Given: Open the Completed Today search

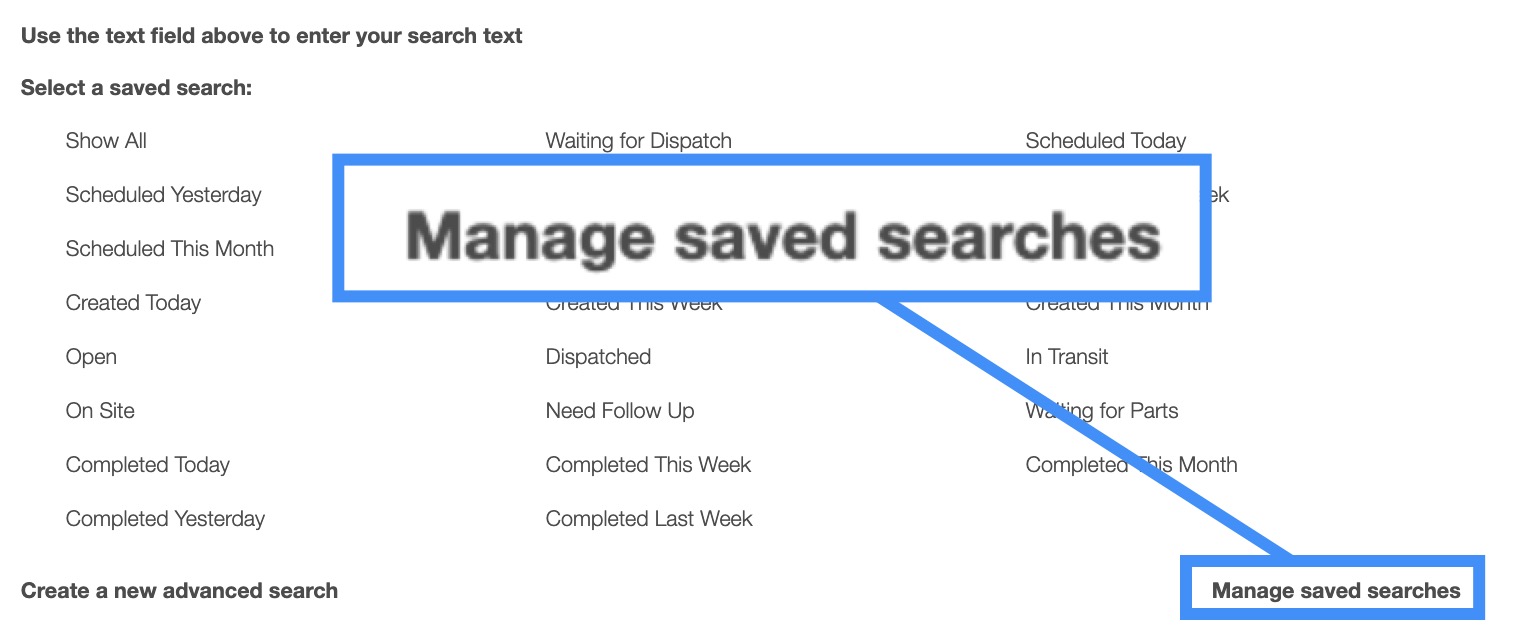Looking at the screenshot, I should [147, 465].
